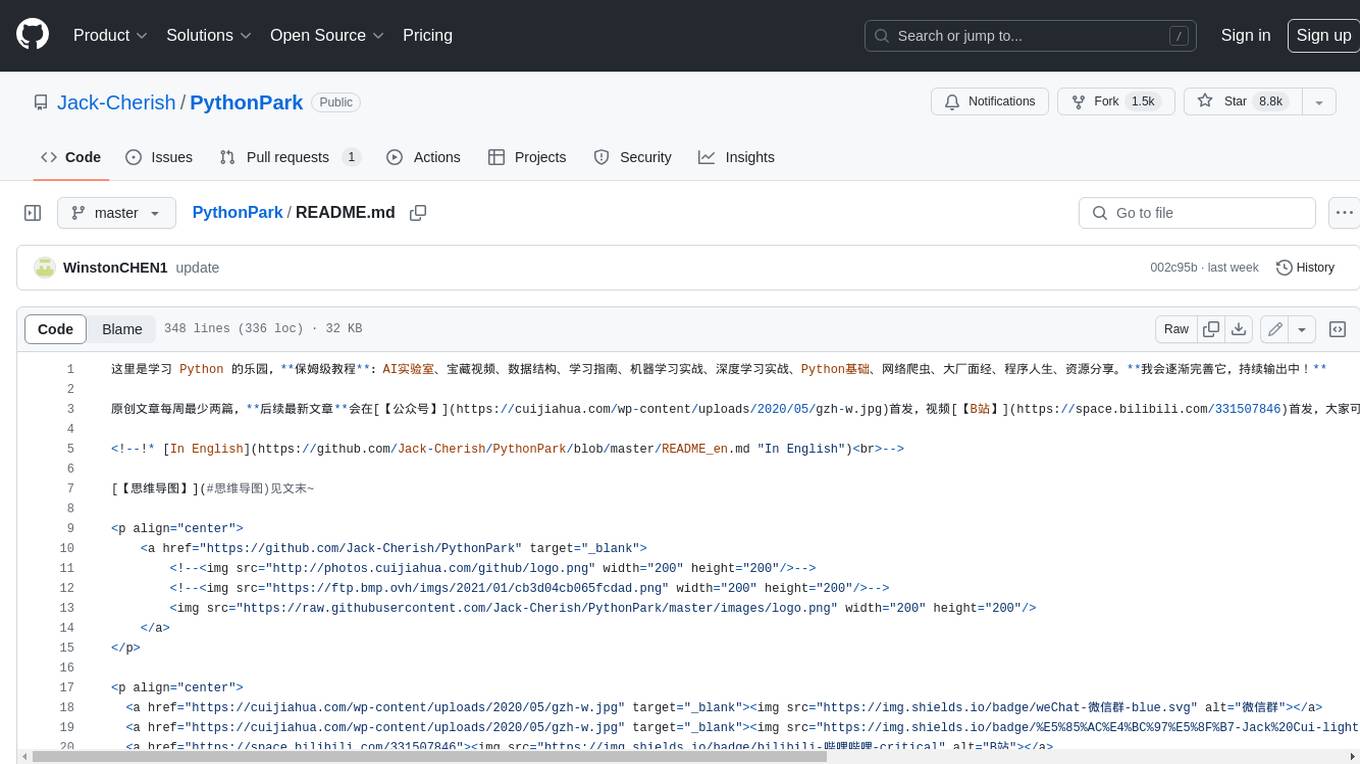Open the Raw file view

click(1176, 329)
